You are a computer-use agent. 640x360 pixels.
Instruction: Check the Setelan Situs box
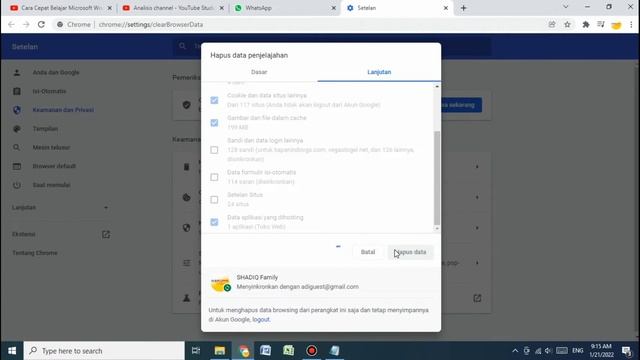(x=214, y=200)
